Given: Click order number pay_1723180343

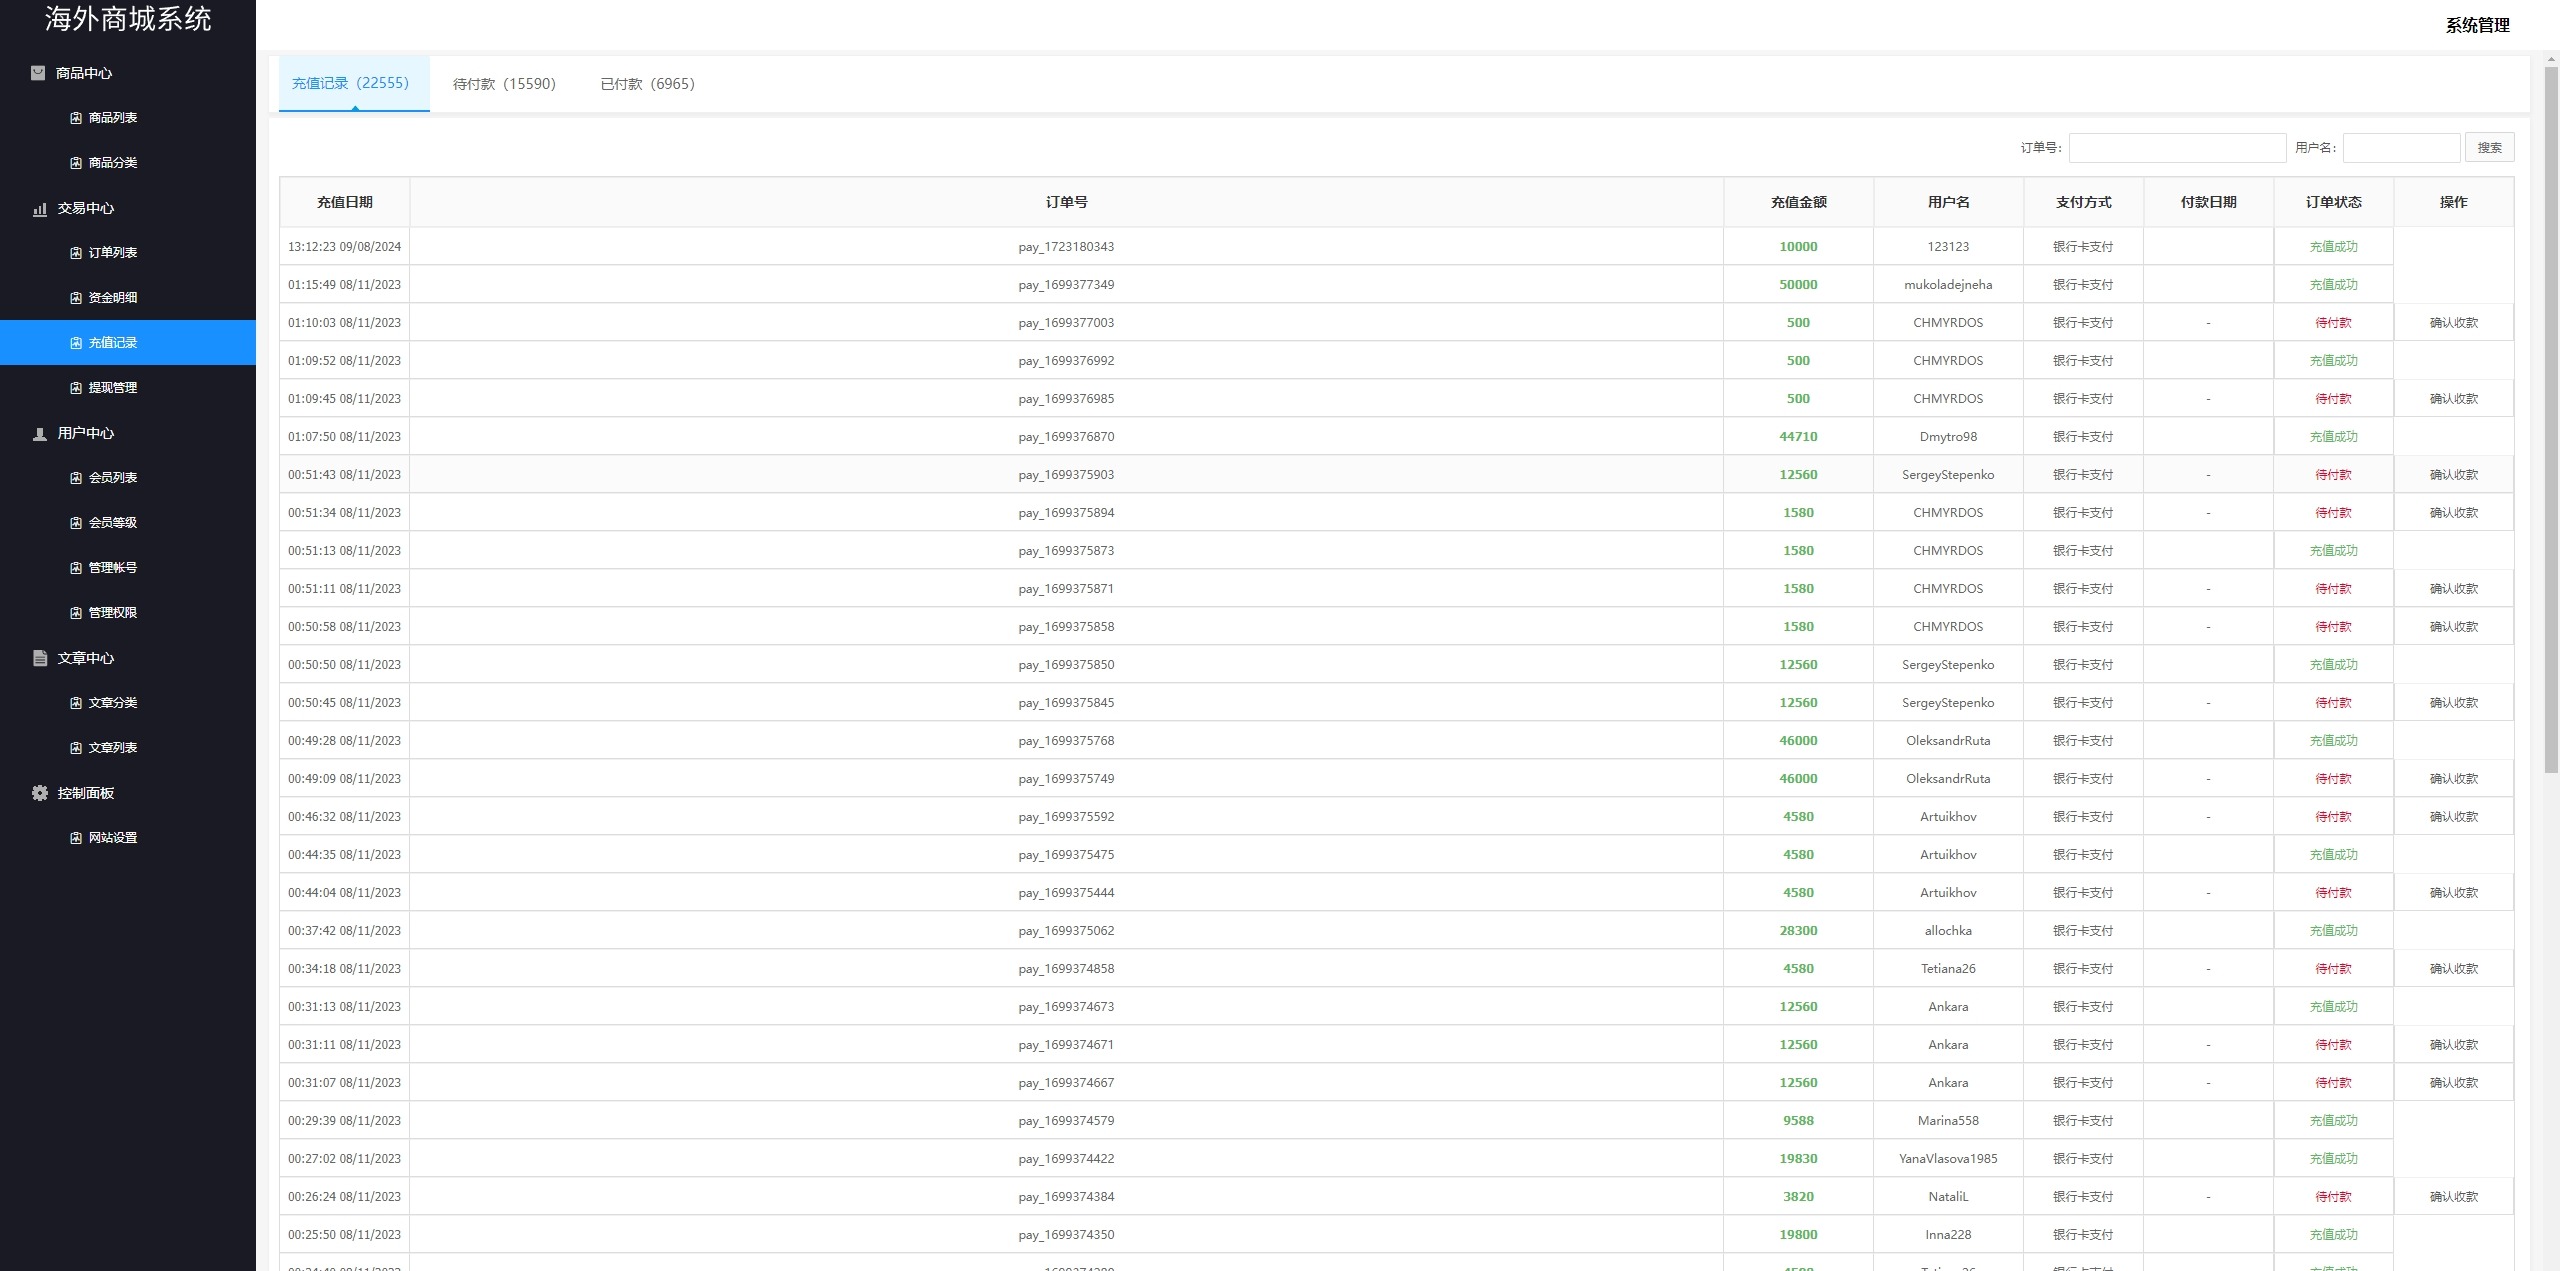Looking at the screenshot, I should click(x=1066, y=247).
